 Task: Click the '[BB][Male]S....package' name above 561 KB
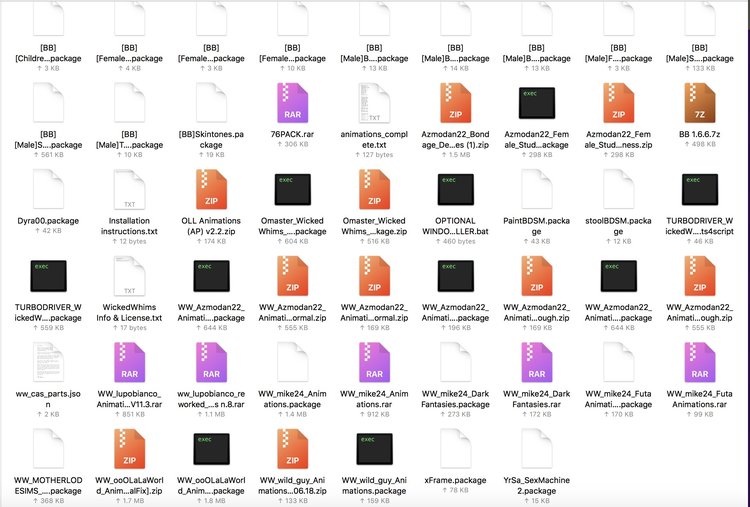(x=48, y=140)
